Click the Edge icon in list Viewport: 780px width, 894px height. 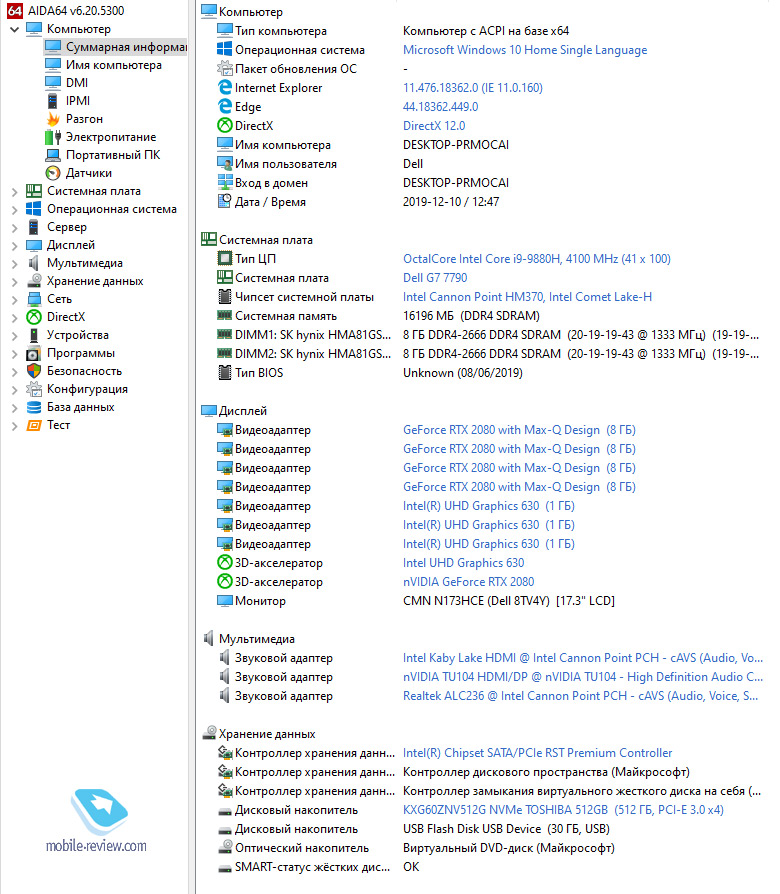(x=225, y=106)
